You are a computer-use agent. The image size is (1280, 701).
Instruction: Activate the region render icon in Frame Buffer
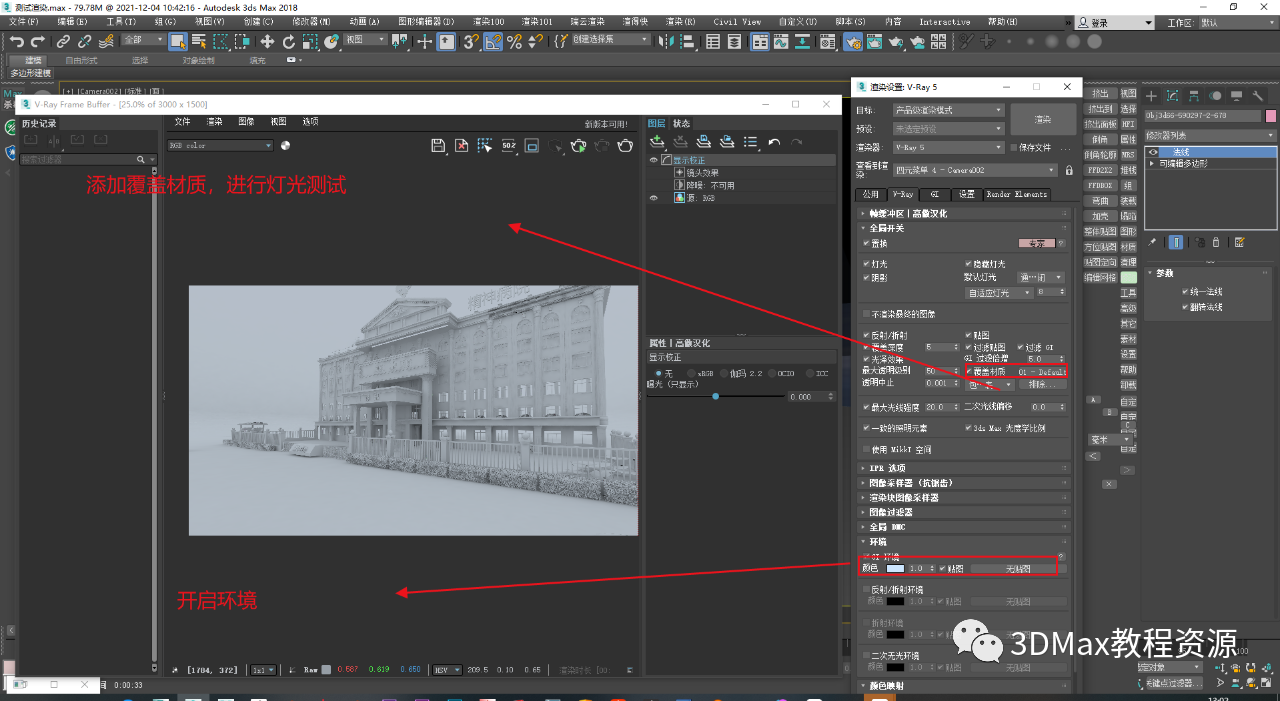[485, 146]
